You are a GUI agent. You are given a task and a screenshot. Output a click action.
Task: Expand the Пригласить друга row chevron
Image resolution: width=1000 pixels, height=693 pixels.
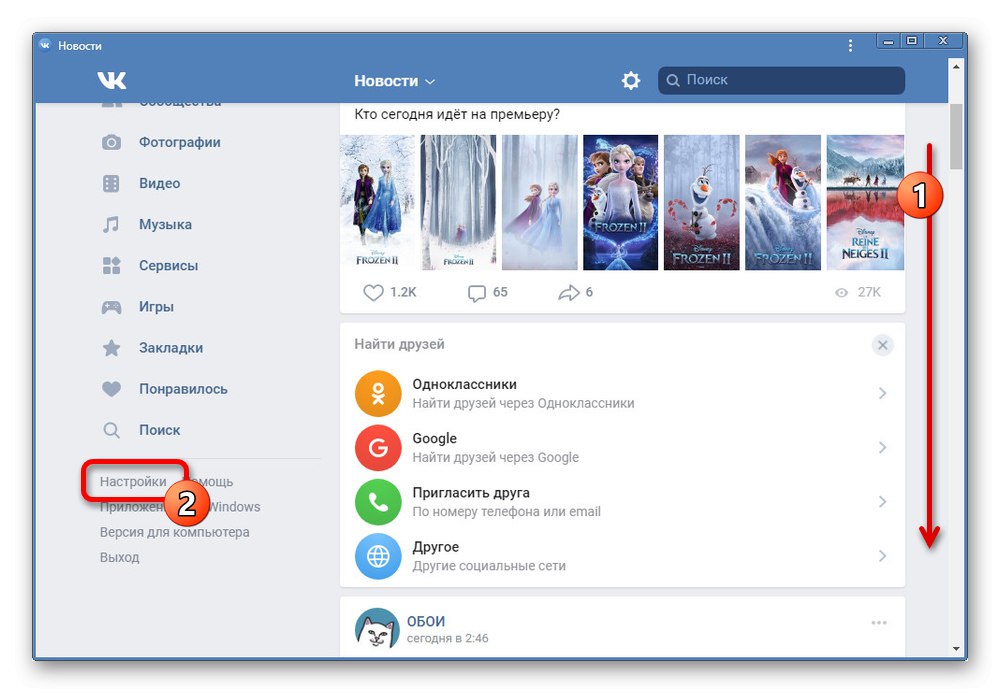click(x=883, y=502)
